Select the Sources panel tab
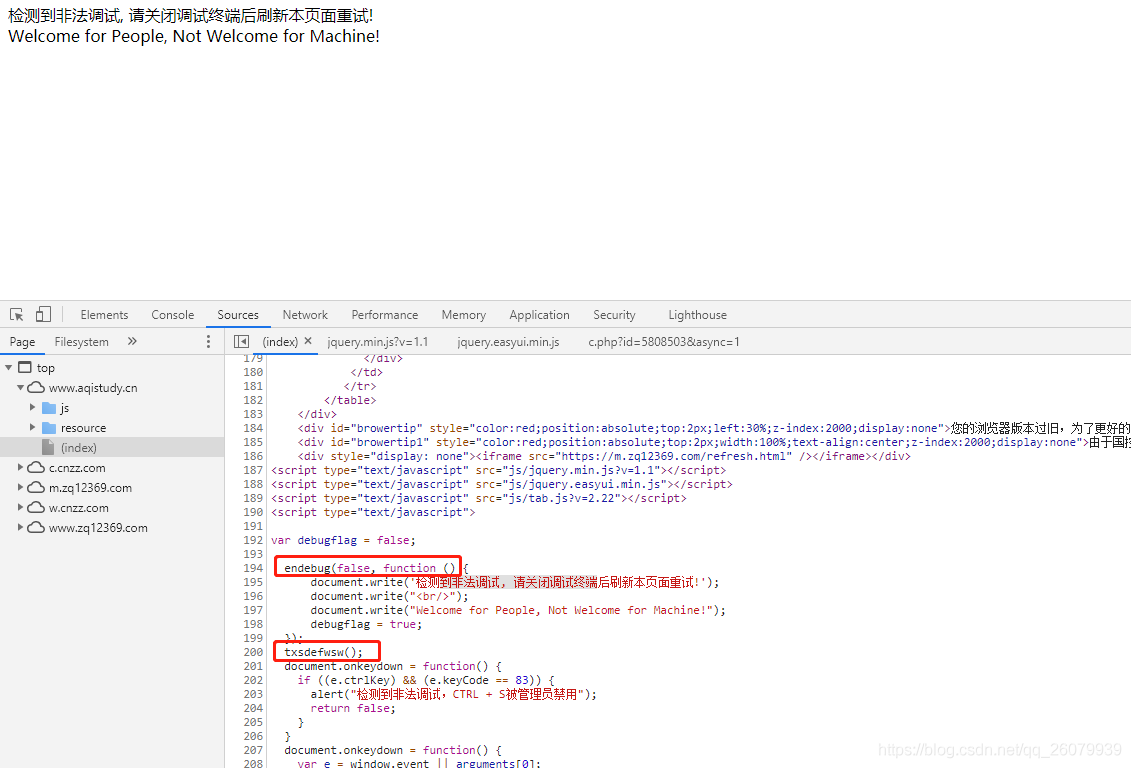This screenshot has width=1131, height=768. [x=237, y=315]
